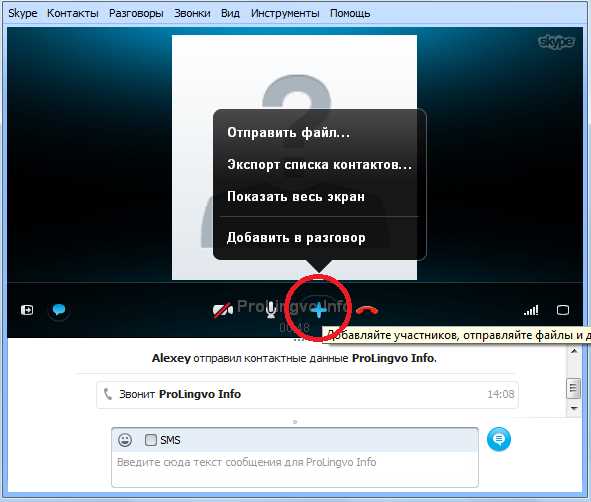The width and height of the screenshot is (591, 502).
Task: Select Добавить в разговор option
Action: point(296,238)
